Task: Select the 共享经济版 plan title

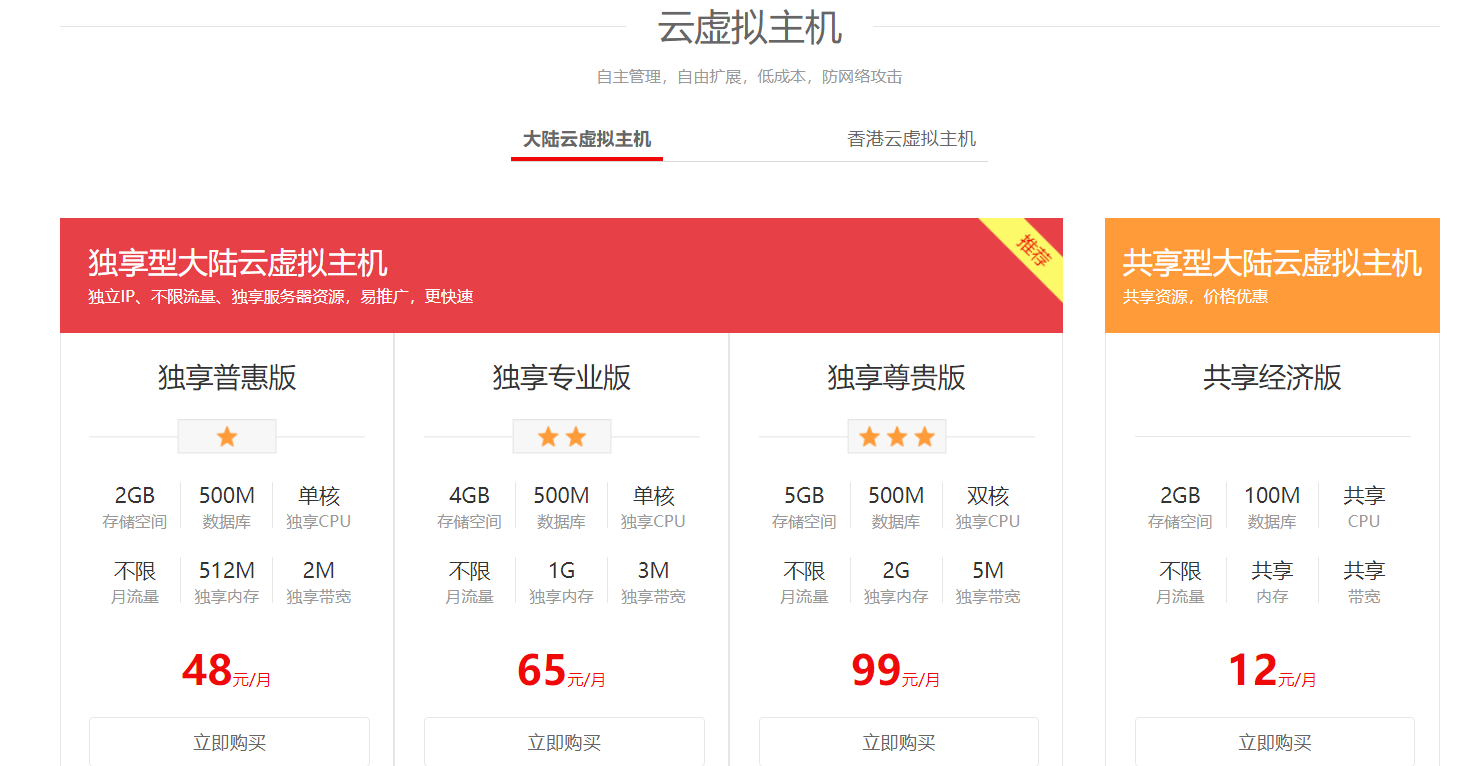Action: pyautogui.click(x=1272, y=378)
